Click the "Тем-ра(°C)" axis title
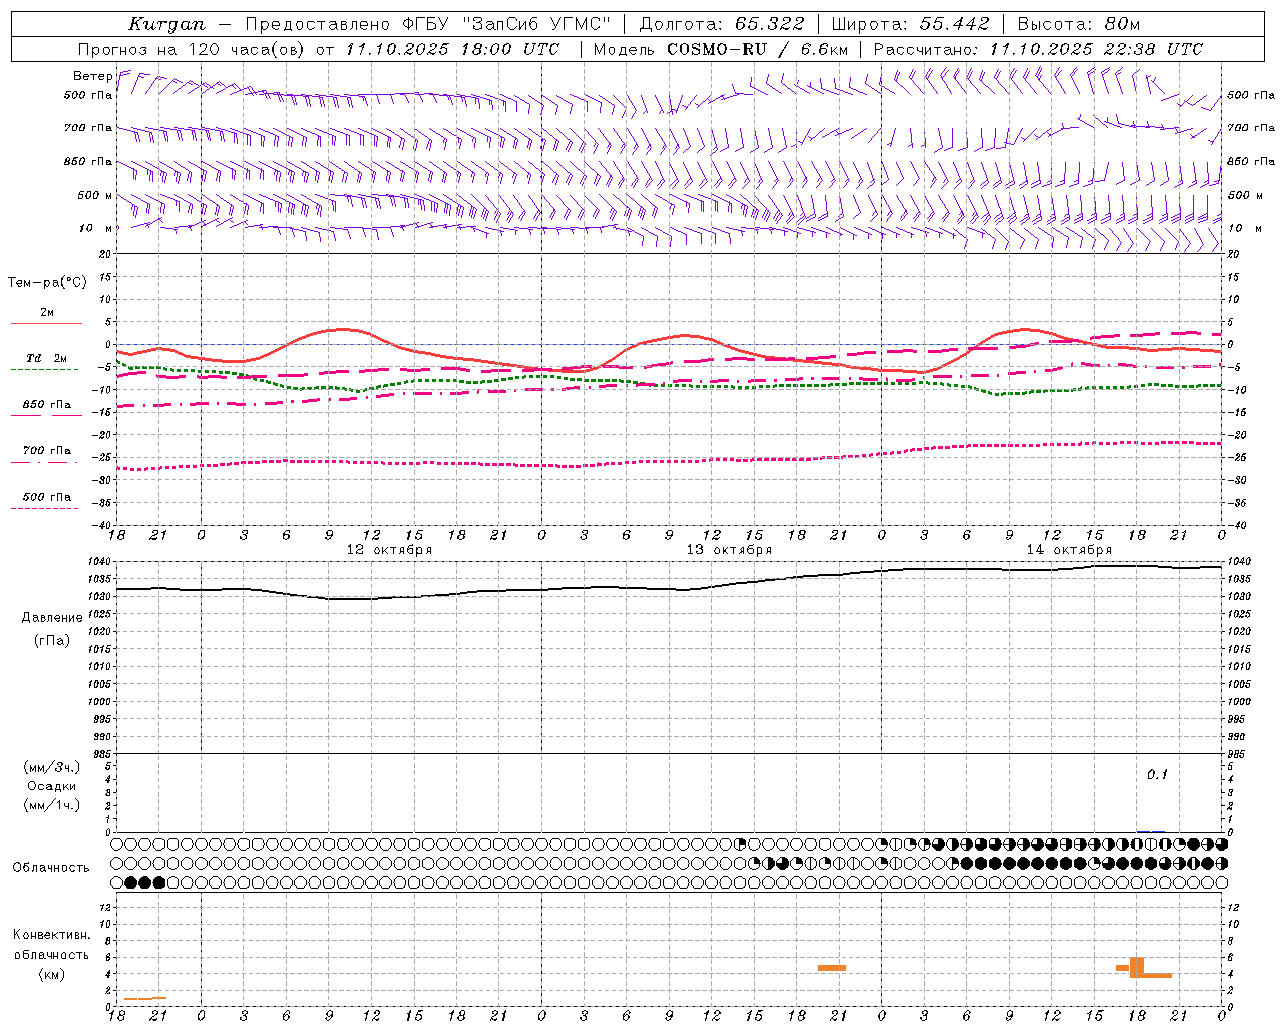 (x=47, y=283)
